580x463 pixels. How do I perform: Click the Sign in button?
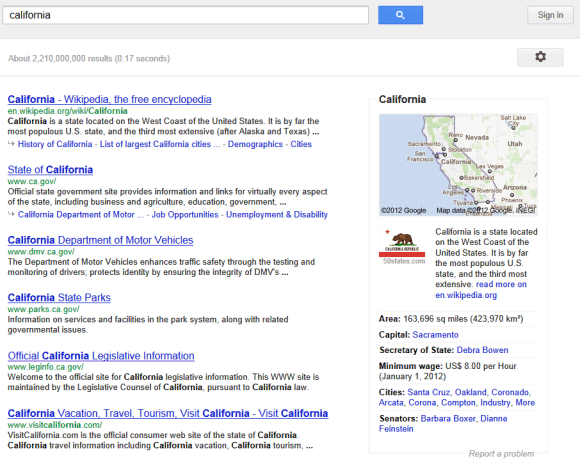pos(550,15)
